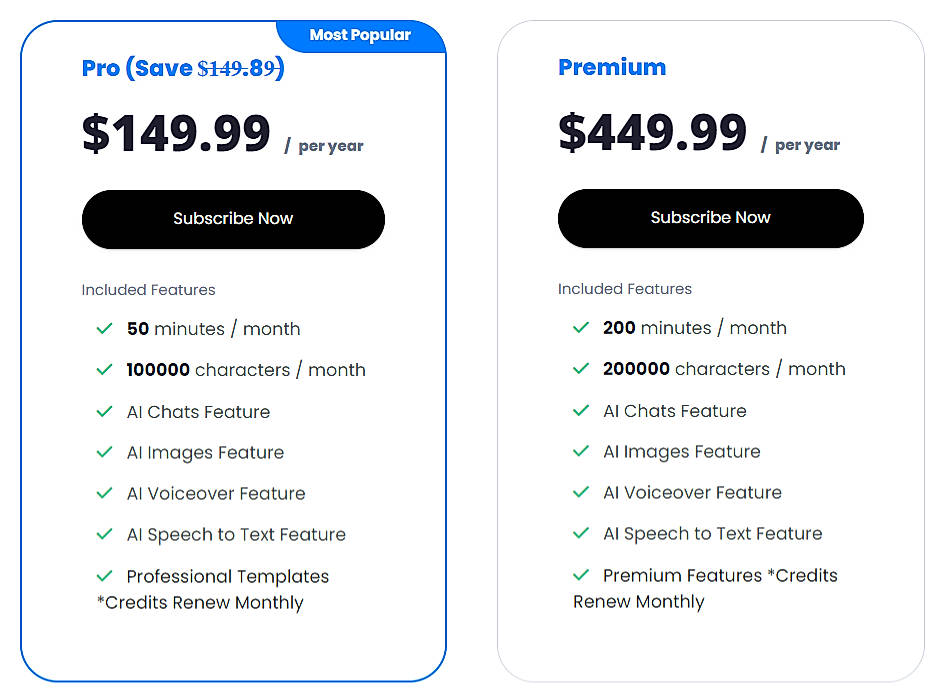Click the $449.99 price text

(x=651, y=131)
